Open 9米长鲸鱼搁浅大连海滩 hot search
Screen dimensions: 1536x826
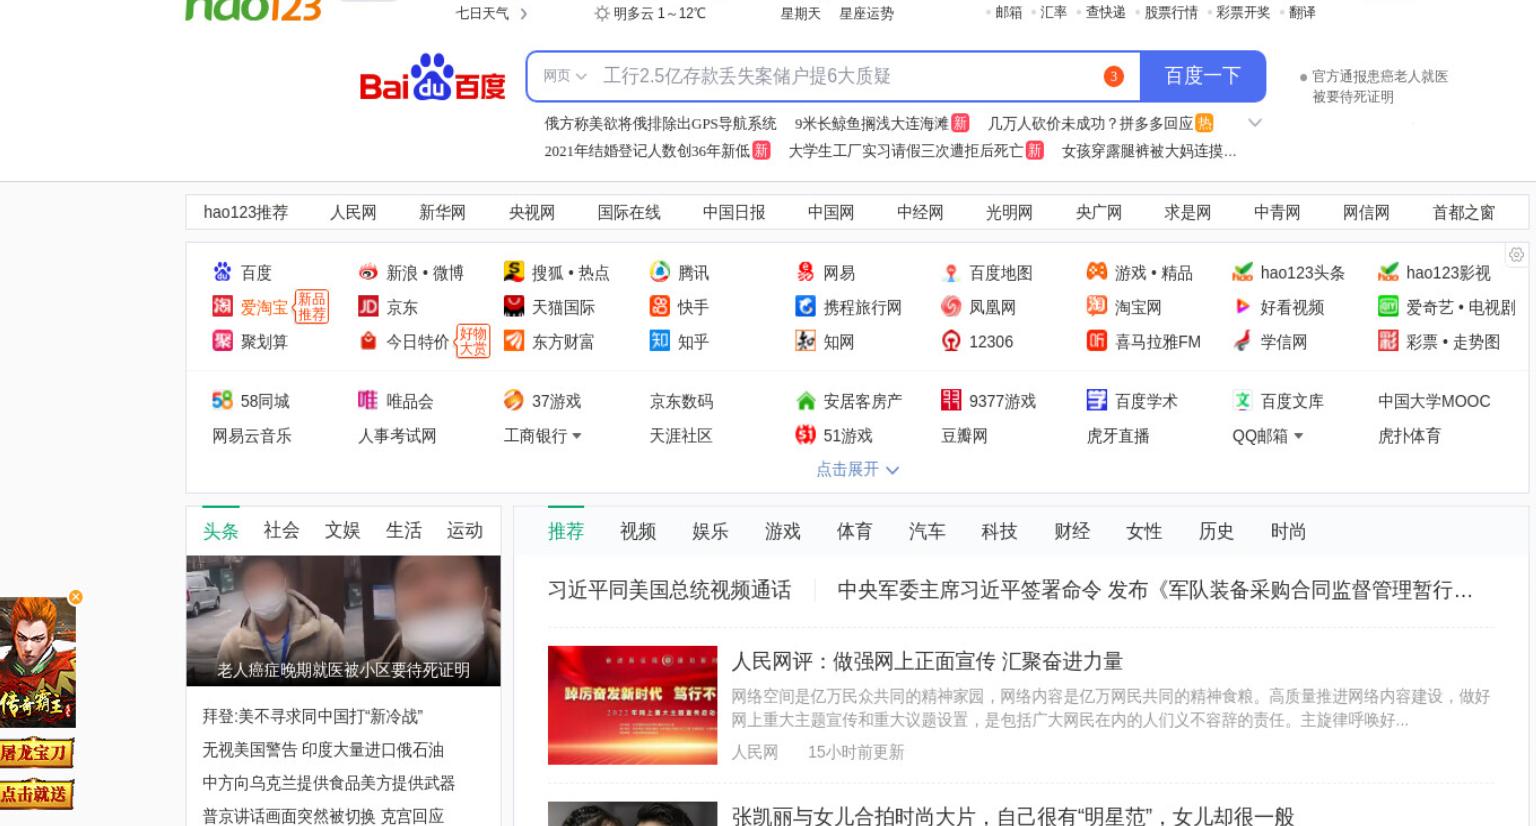(871, 123)
